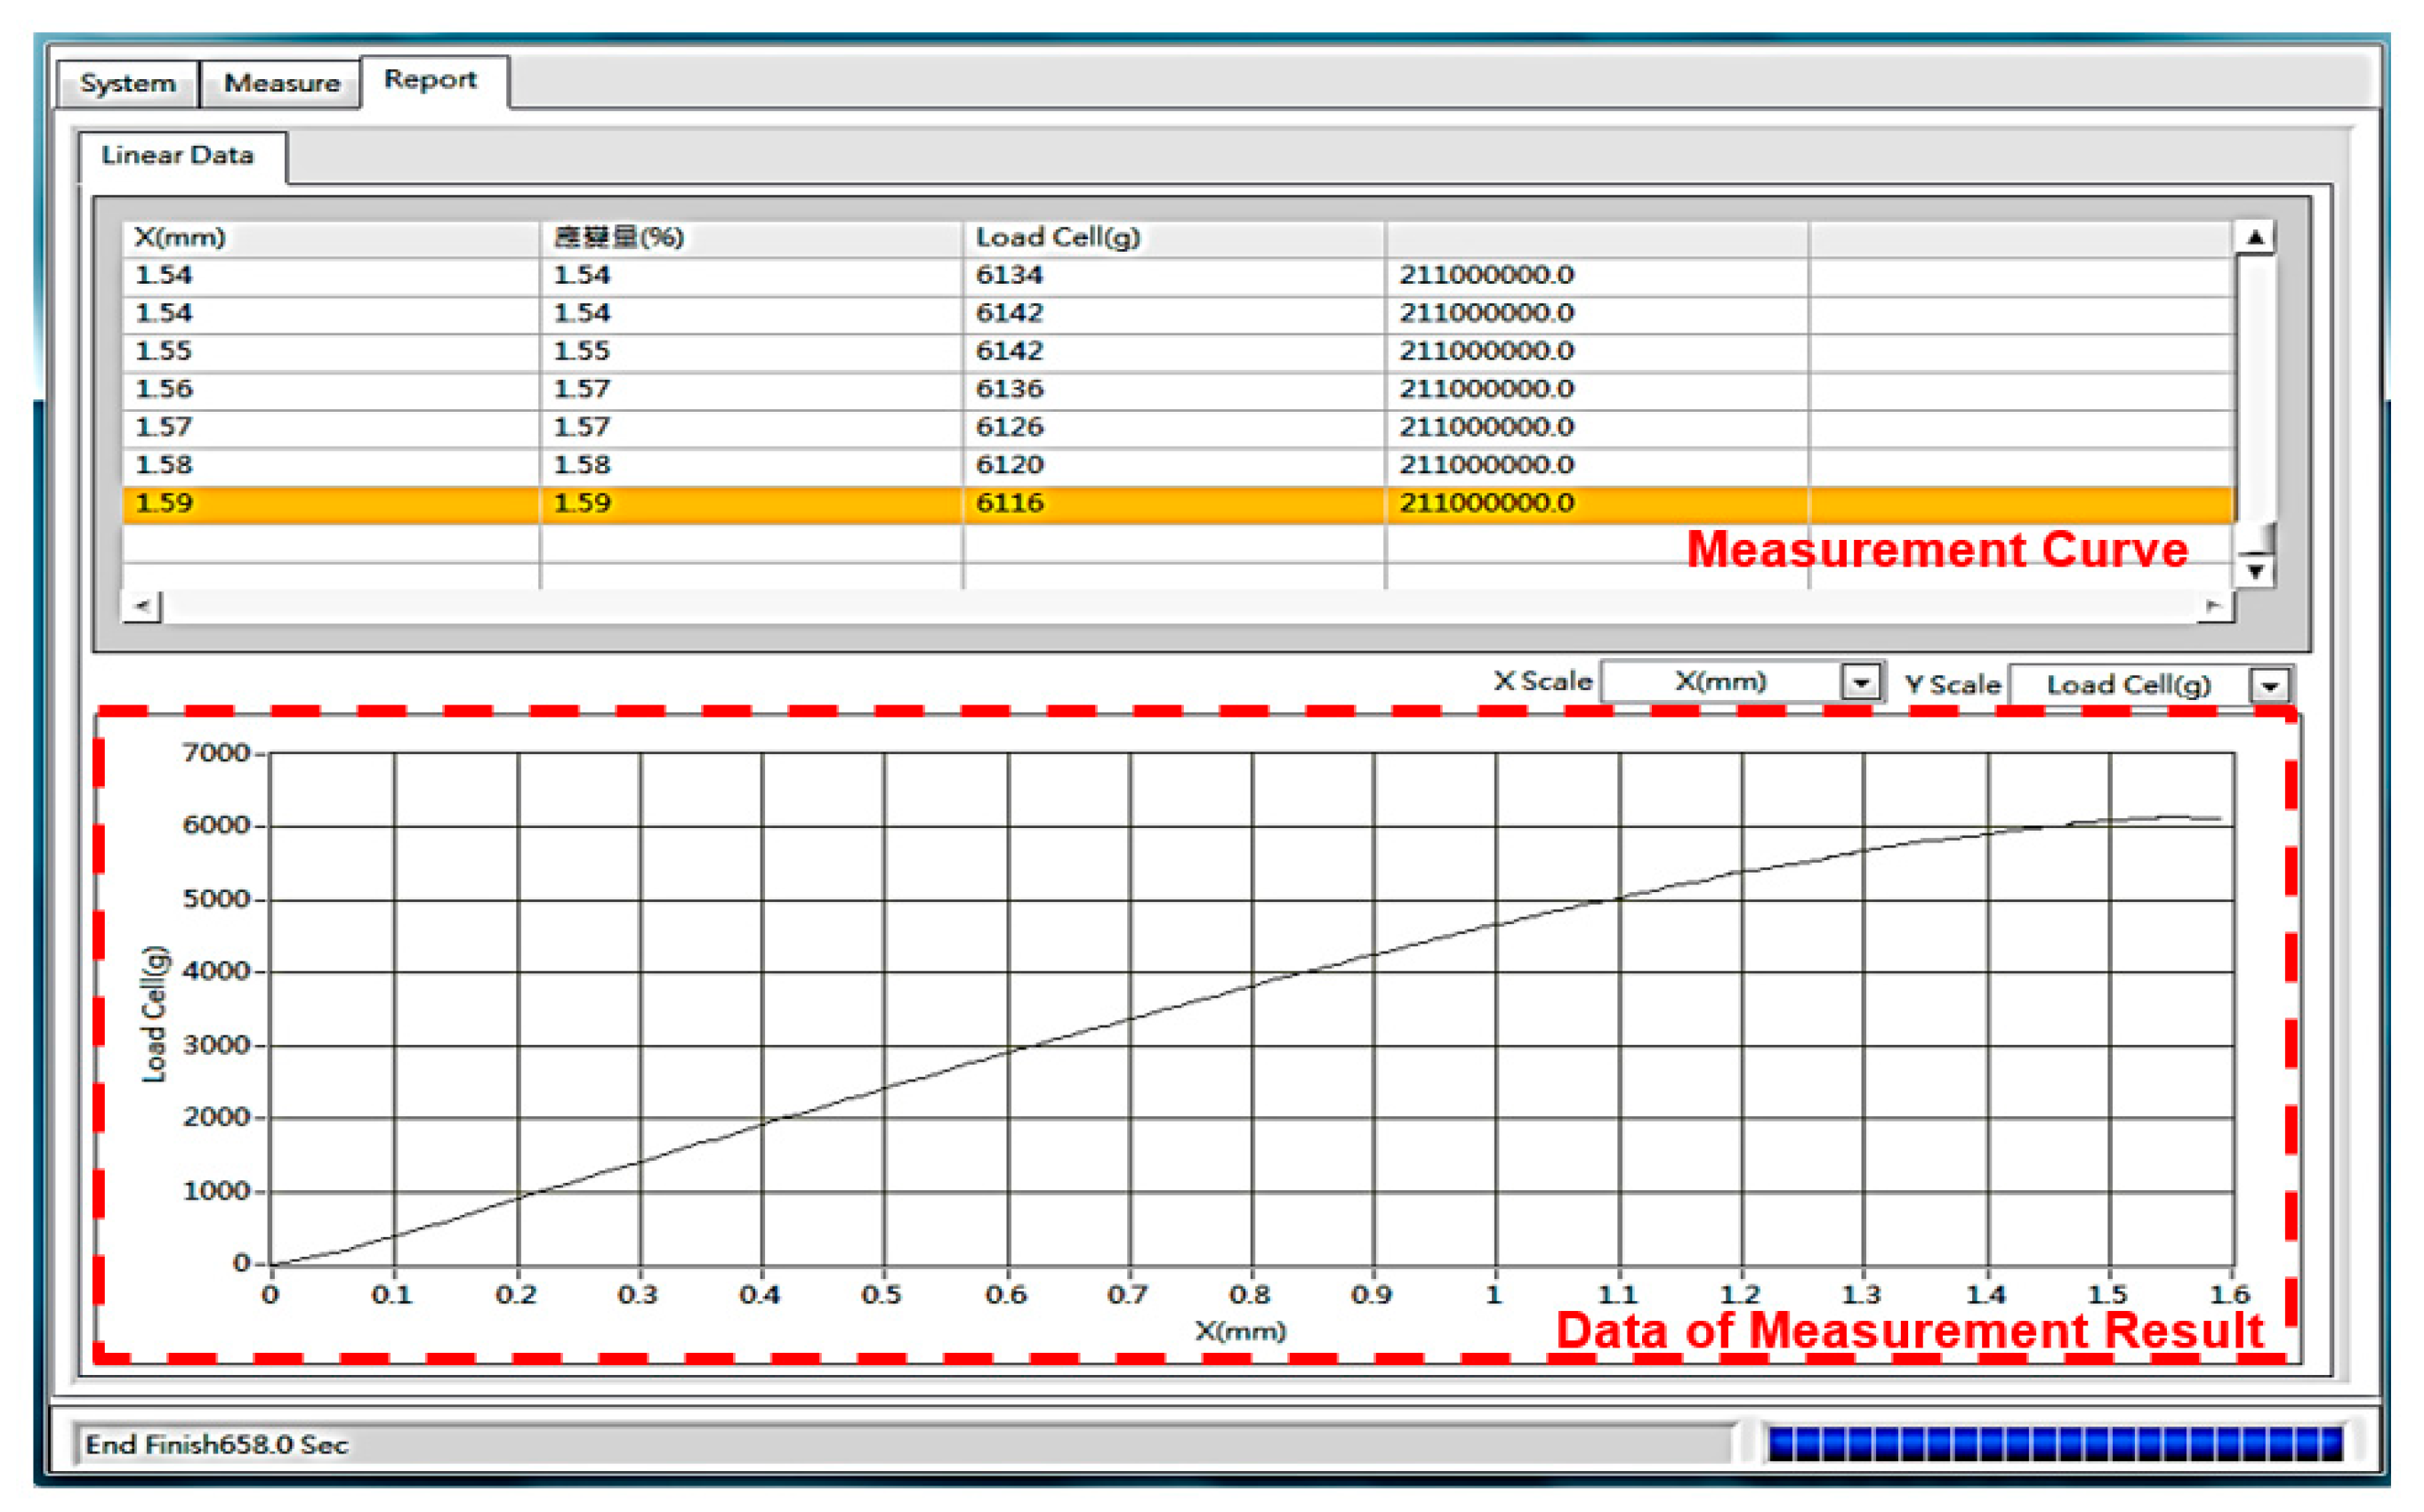2424x1512 pixels.
Task: Click the blue progress bar
Action: pos(2056,1443)
